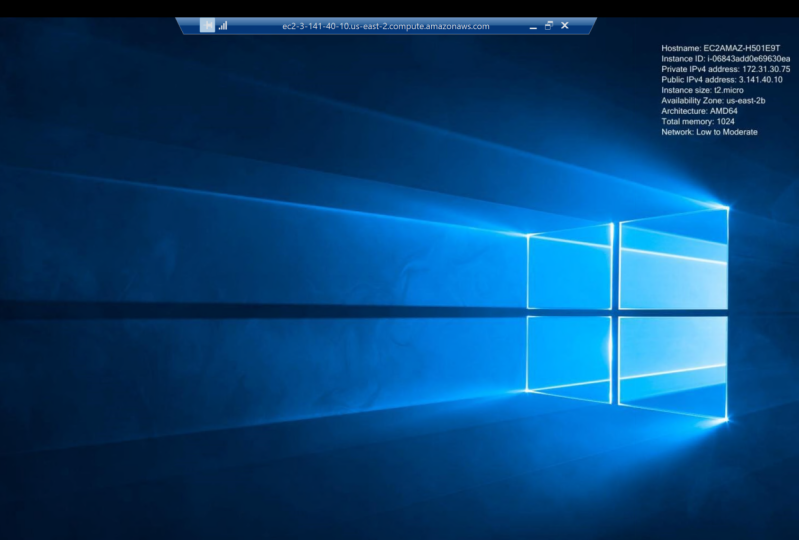This screenshot has height=540, width=799.
Task: Click the Network: Low to Moderate line
Action: click(709, 132)
